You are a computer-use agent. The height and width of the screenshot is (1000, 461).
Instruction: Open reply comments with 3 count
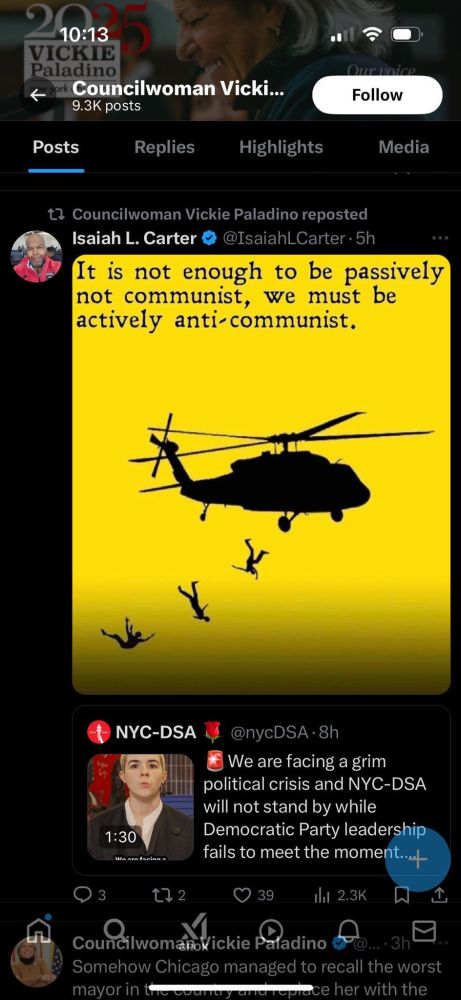tap(89, 895)
